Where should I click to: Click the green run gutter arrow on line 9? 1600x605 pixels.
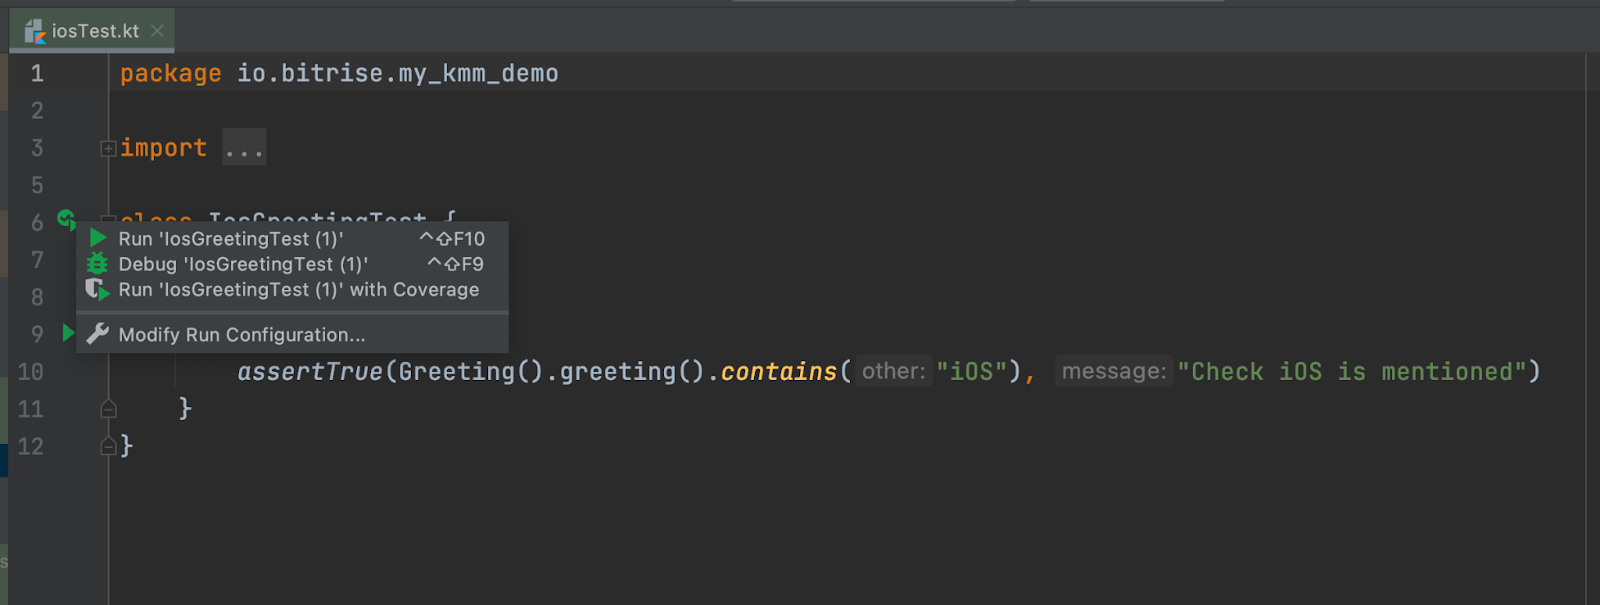[x=68, y=333]
